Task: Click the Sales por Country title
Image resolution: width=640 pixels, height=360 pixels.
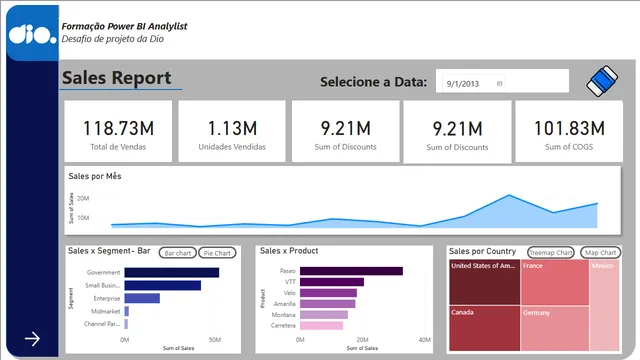Action: point(482,251)
